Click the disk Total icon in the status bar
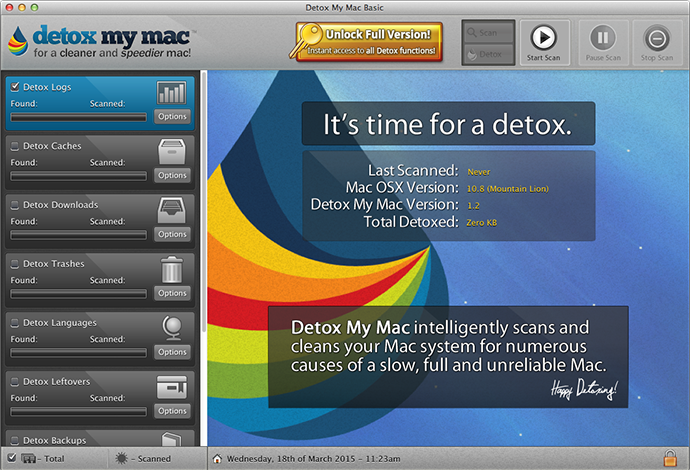 click(29, 459)
